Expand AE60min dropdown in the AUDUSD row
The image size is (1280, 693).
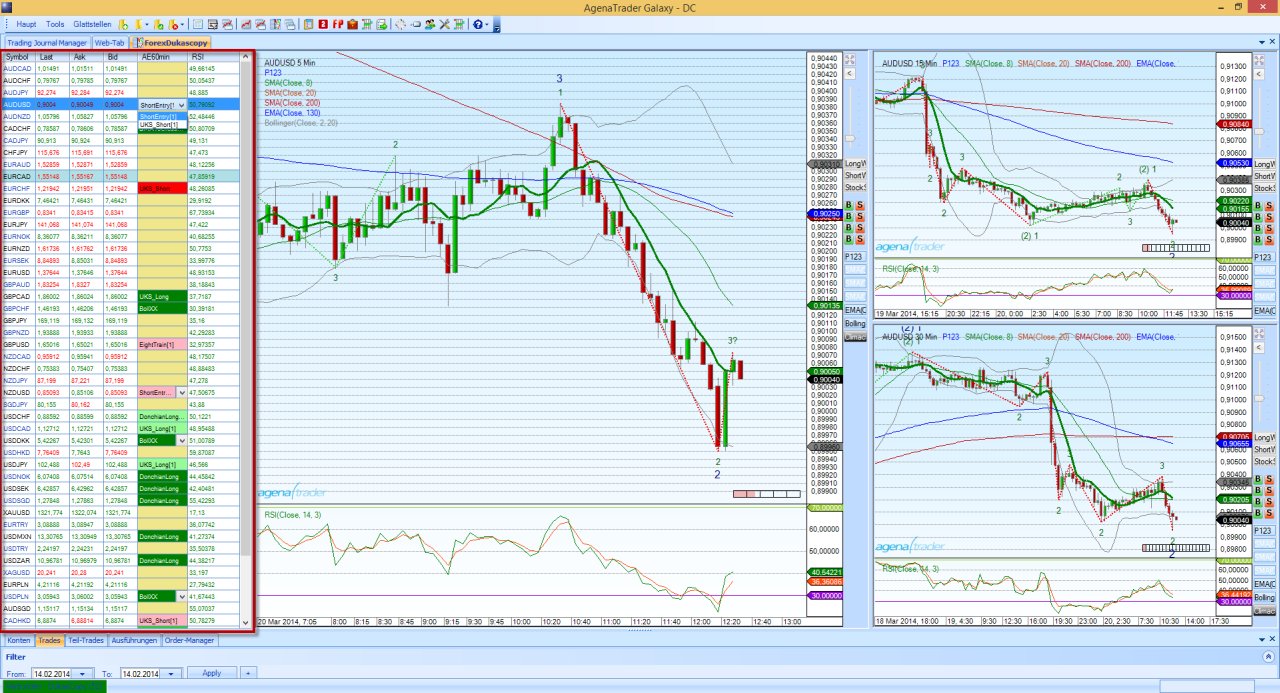181,104
